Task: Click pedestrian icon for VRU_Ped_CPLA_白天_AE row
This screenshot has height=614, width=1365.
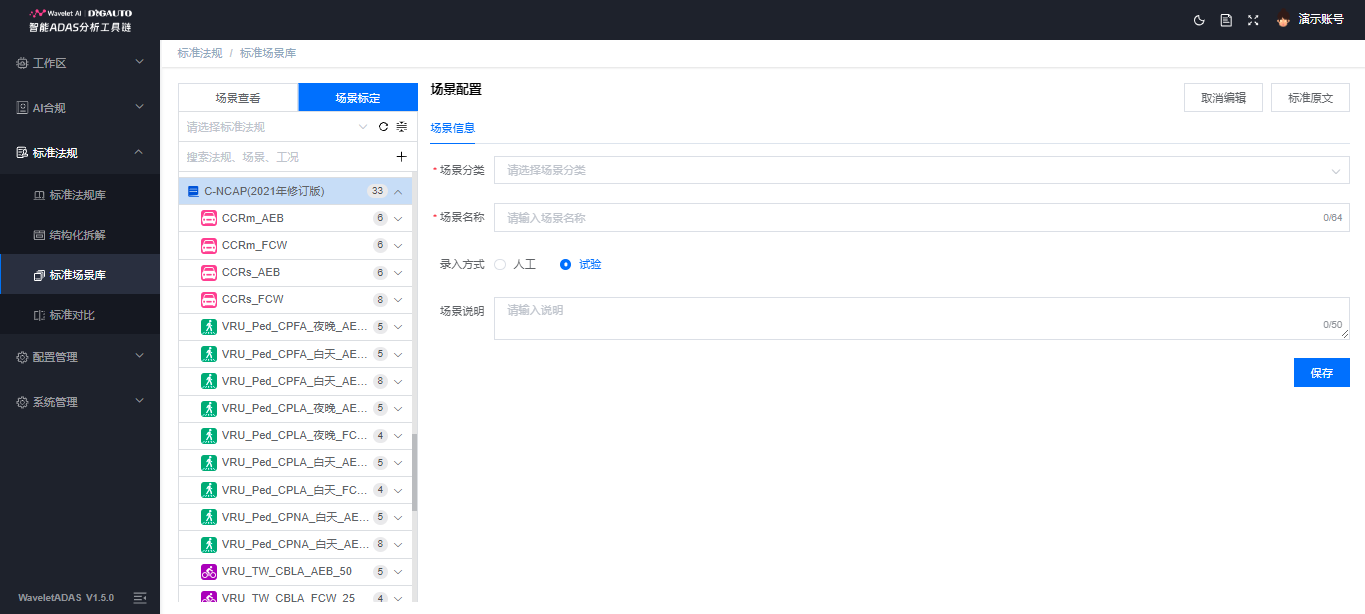Action: point(209,462)
